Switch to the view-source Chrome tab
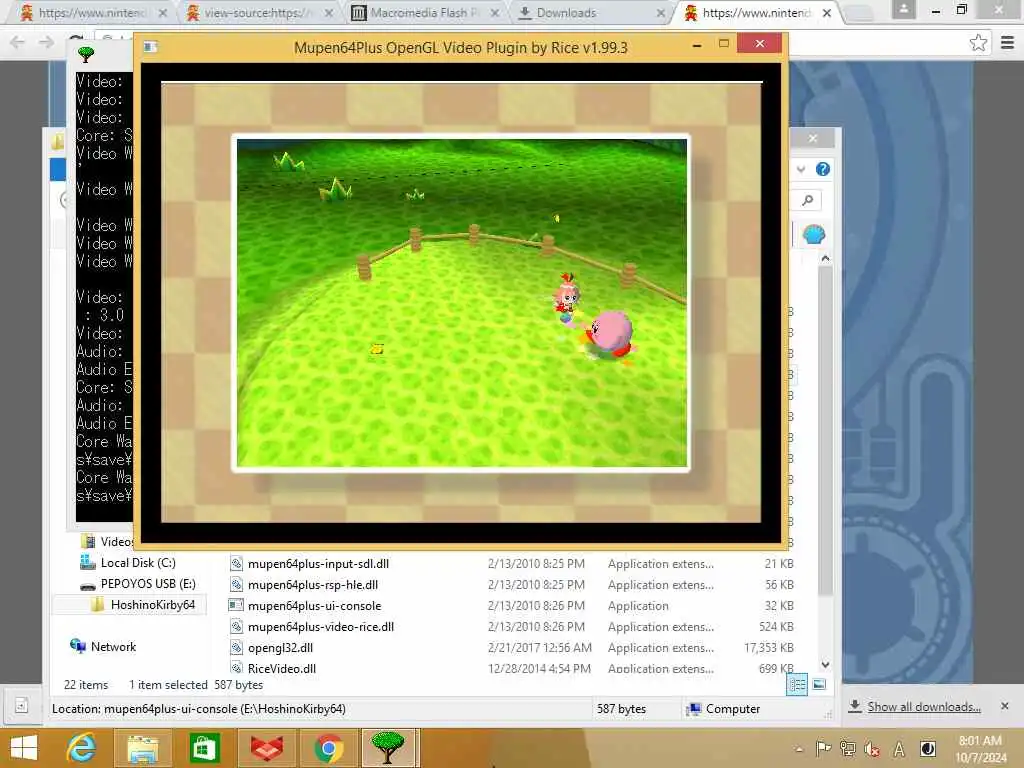This screenshot has width=1024, height=768. 258,13
